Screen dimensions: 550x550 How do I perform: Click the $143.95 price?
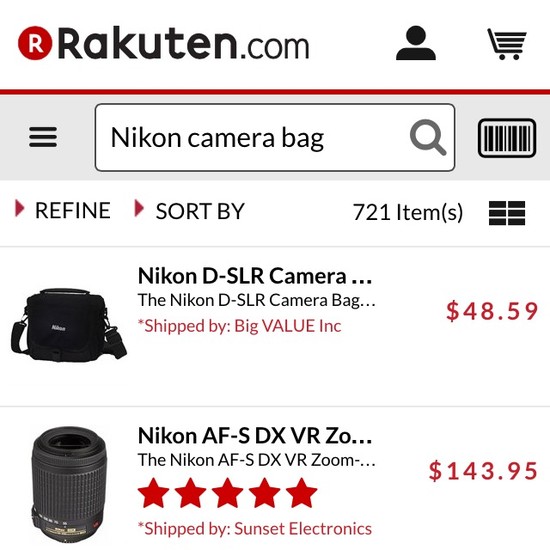click(x=483, y=470)
